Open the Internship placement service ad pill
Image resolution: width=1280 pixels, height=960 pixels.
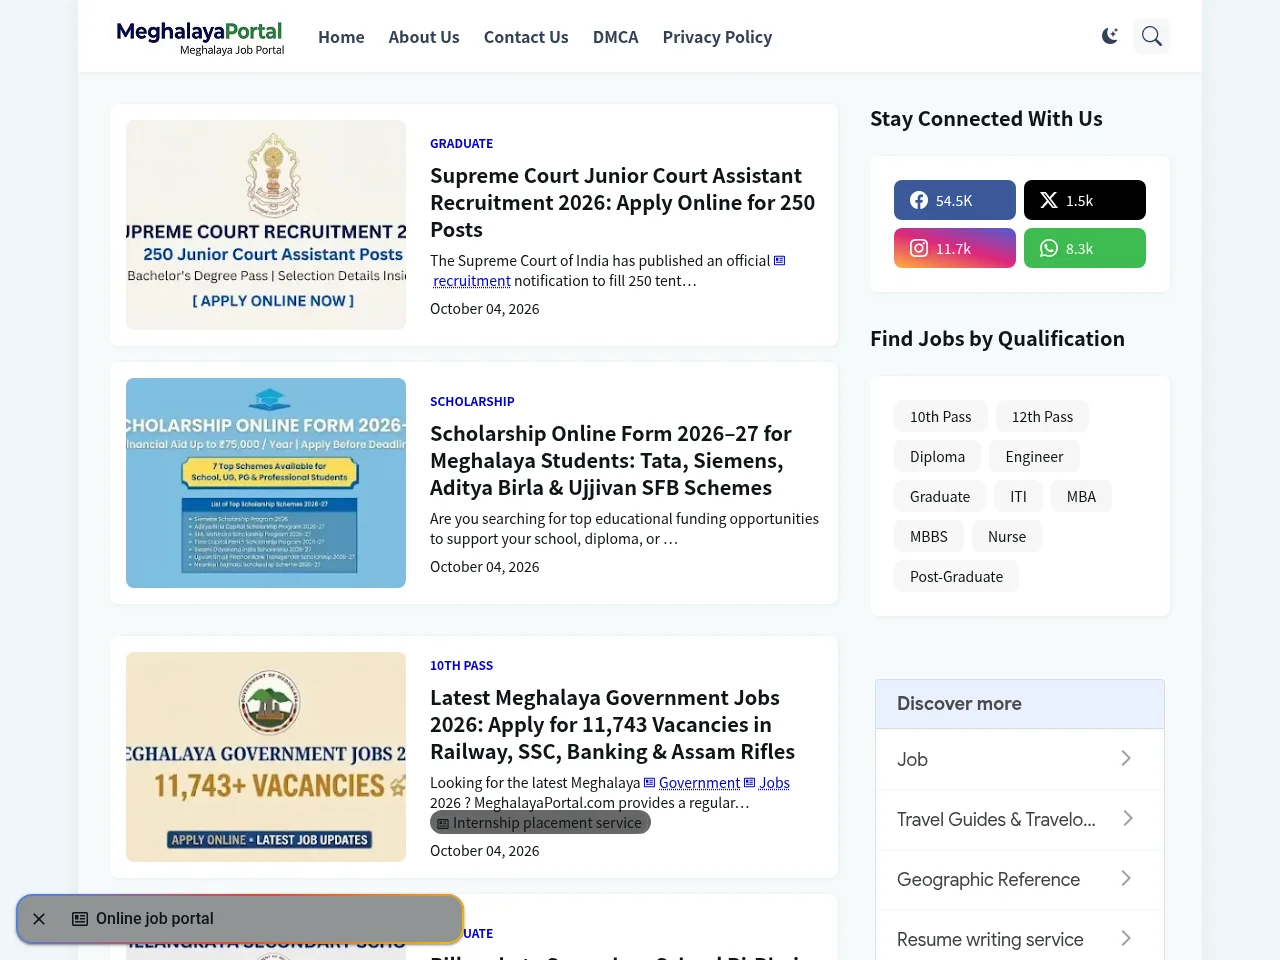pyautogui.click(x=540, y=823)
